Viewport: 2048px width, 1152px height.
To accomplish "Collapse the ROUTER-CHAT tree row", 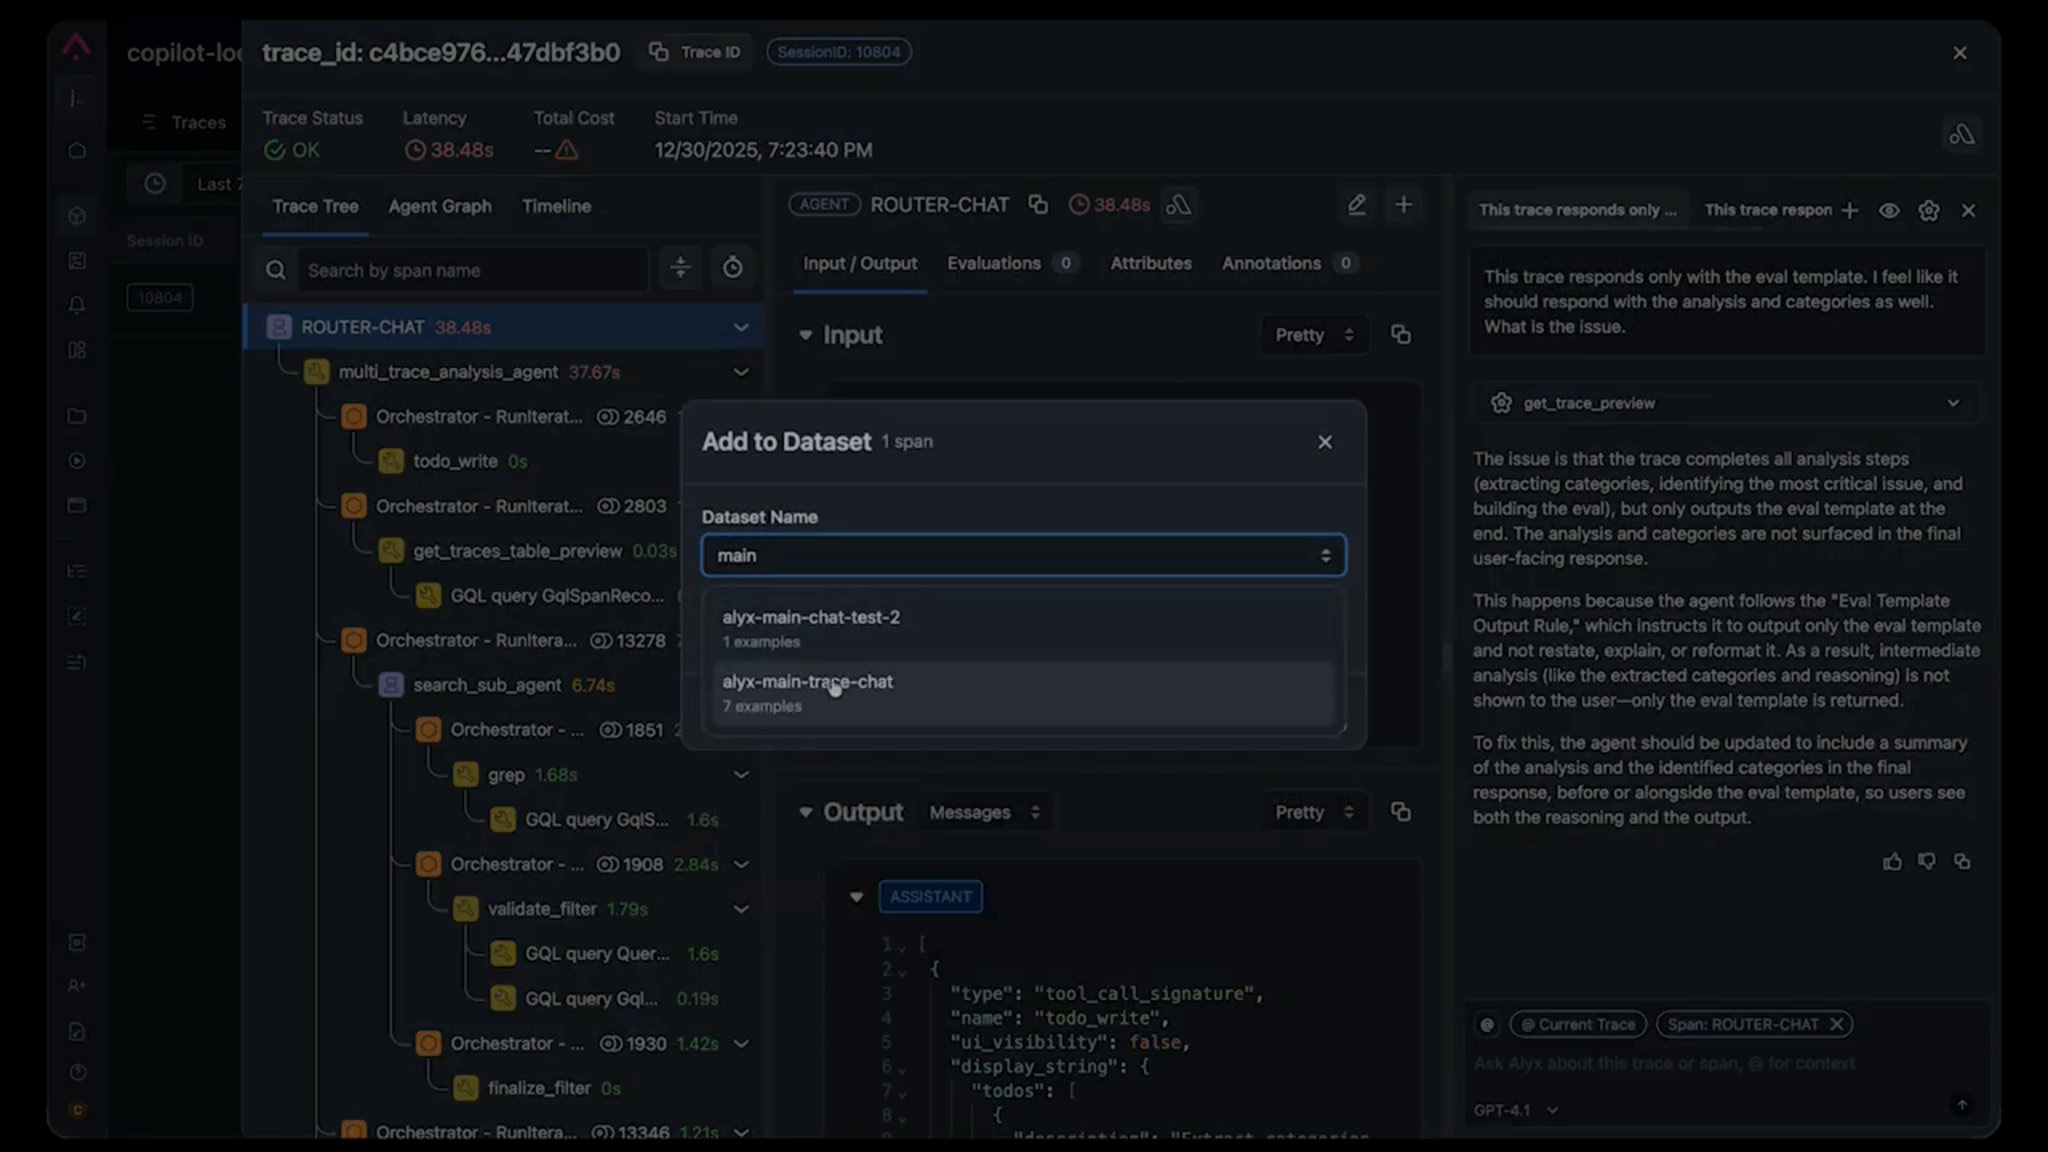I will click(x=741, y=328).
